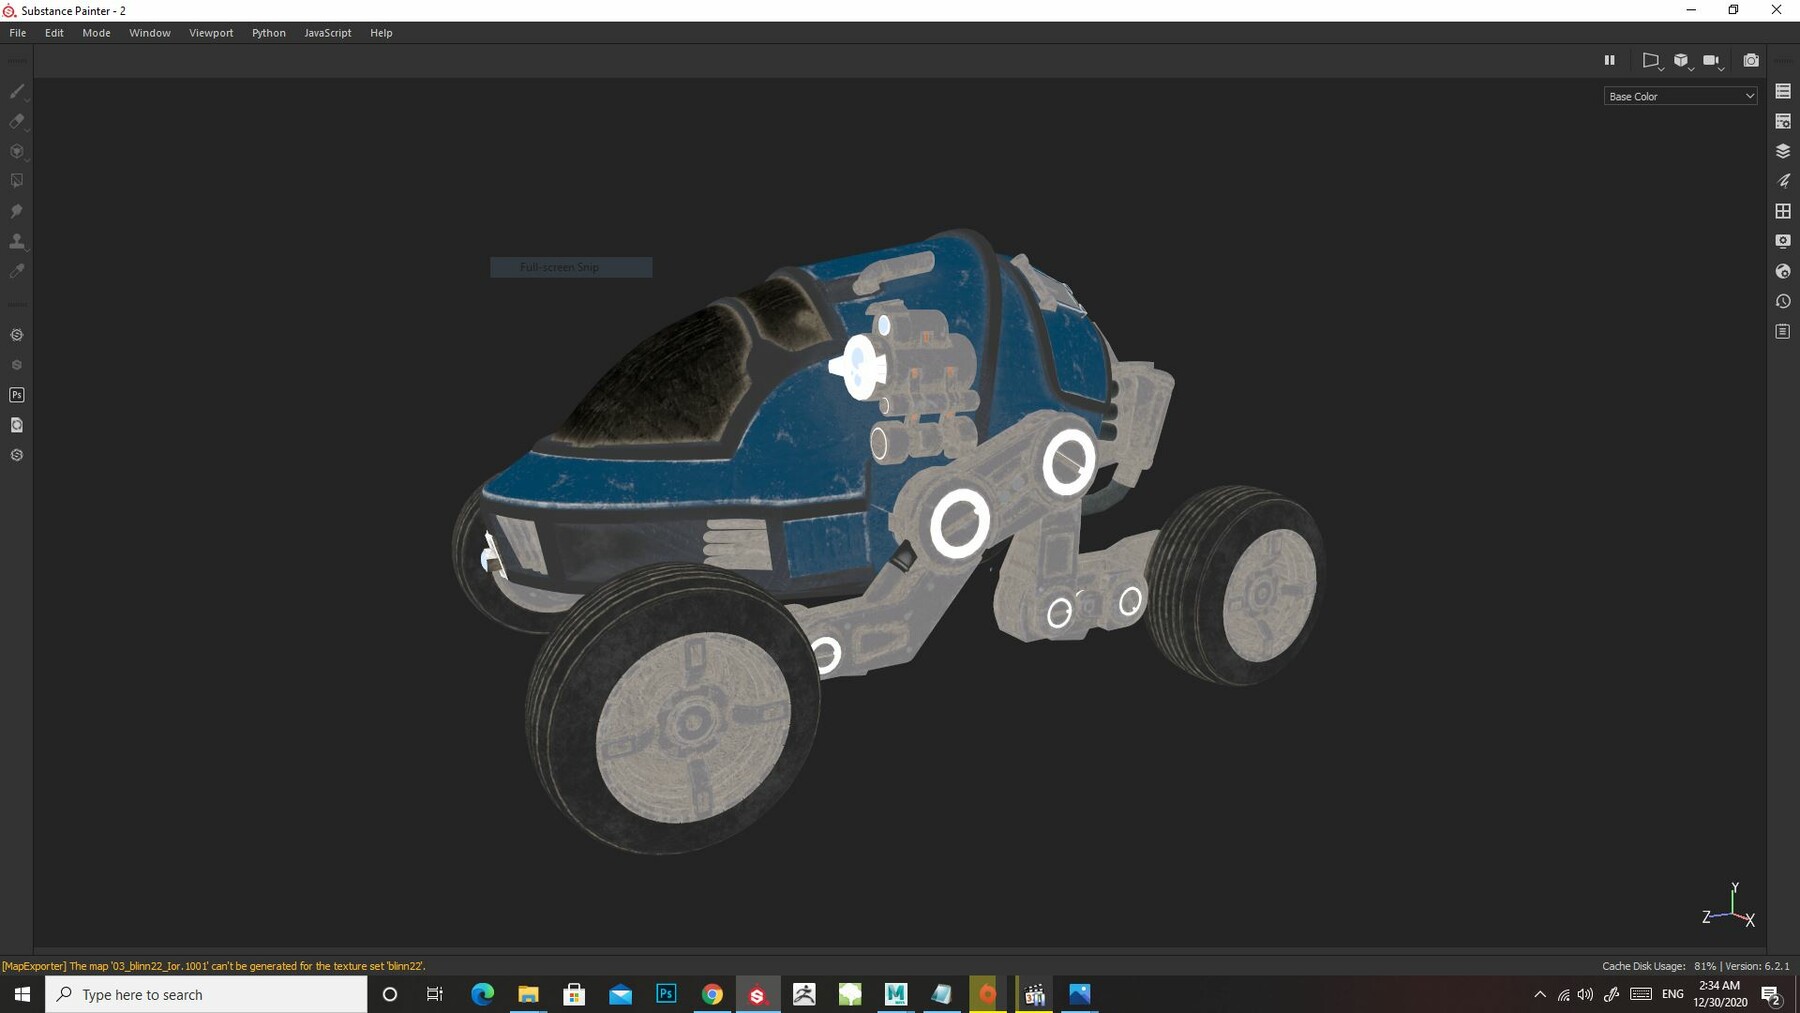The height and width of the screenshot is (1013, 1800).
Task: Toggle the Photoshop export plugin
Action: (x=16, y=395)
